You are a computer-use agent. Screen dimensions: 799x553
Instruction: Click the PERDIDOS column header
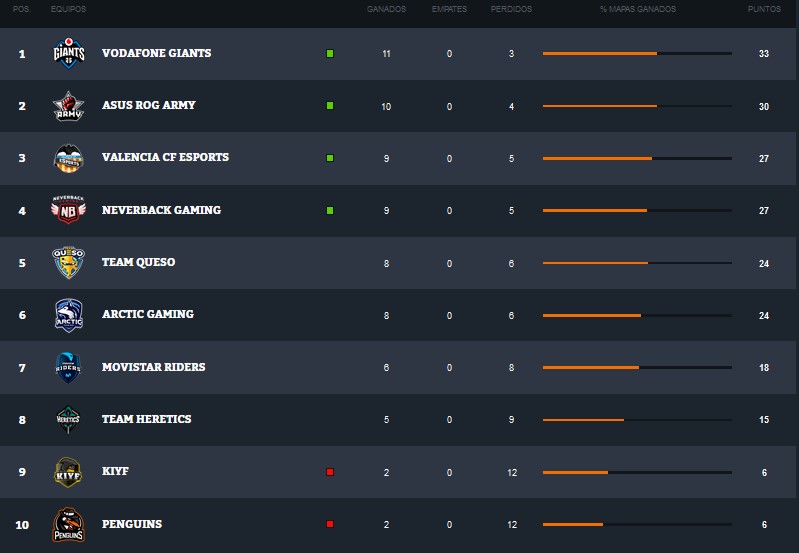click(x=511, y=9)
